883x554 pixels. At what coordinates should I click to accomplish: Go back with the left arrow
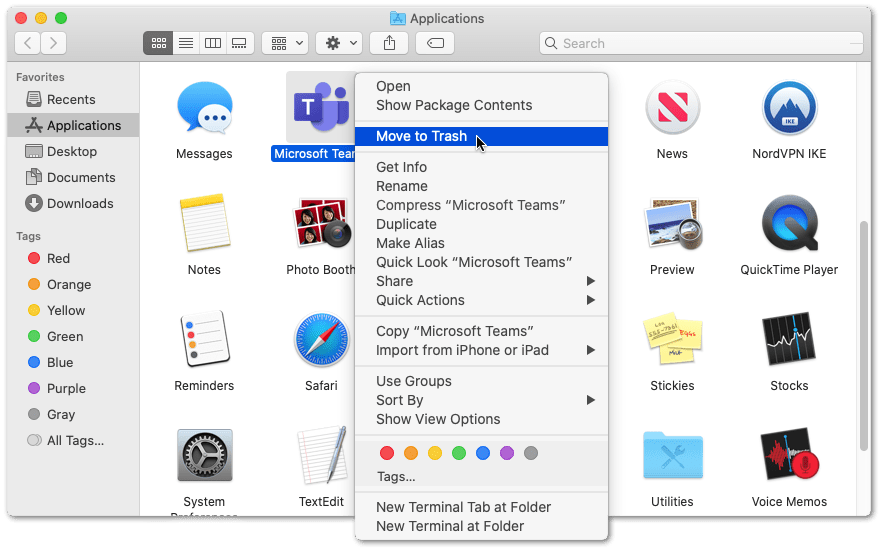[x=27, y=43]
